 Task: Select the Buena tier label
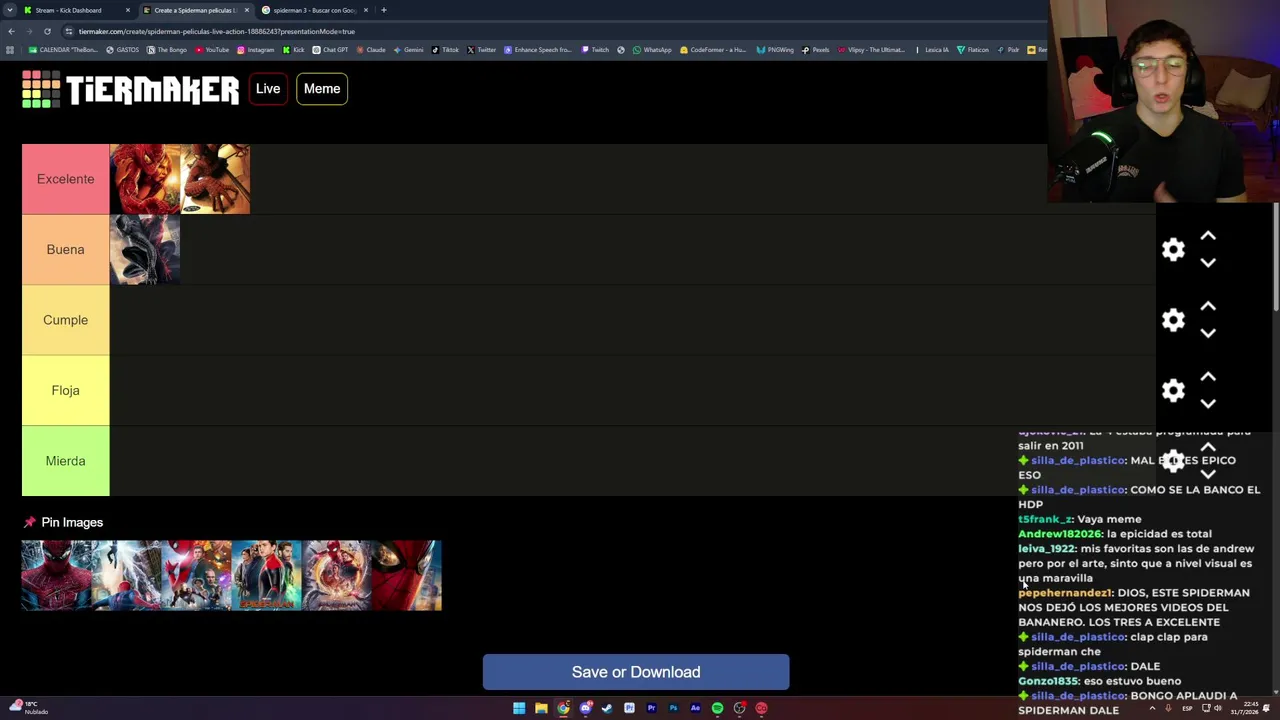(x=65, y=249)
